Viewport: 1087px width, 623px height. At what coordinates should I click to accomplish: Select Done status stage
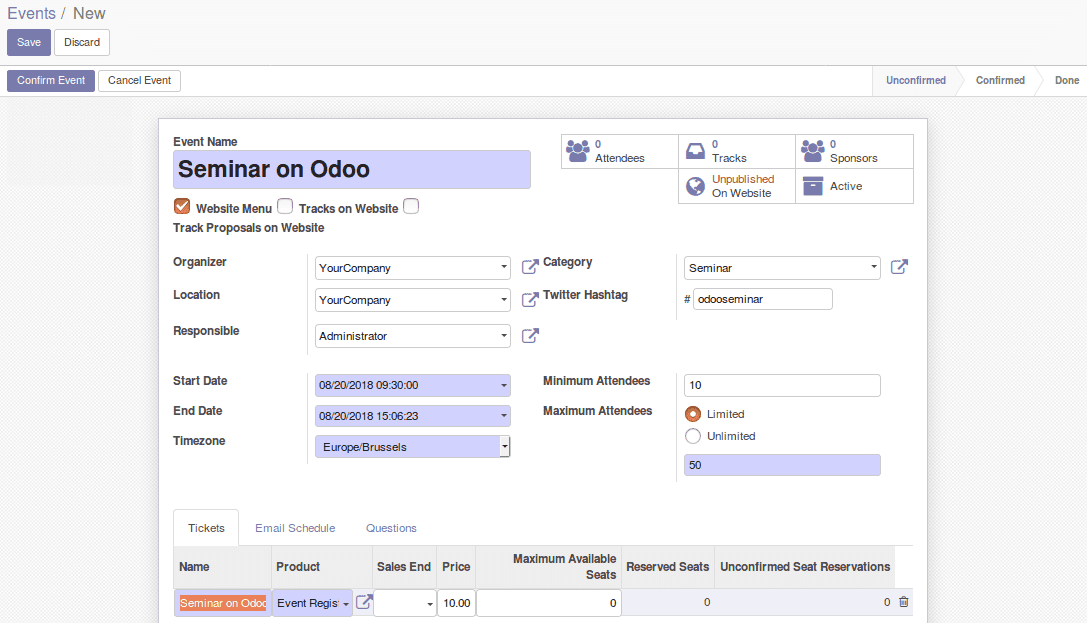1066,80
